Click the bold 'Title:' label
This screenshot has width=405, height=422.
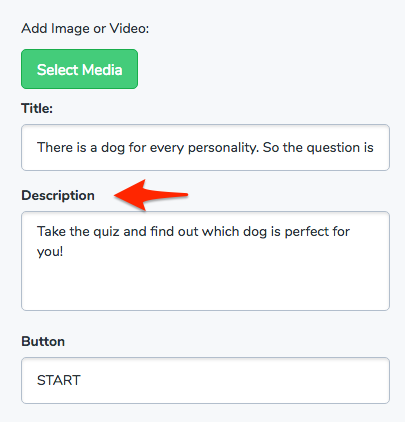(37, 108)
